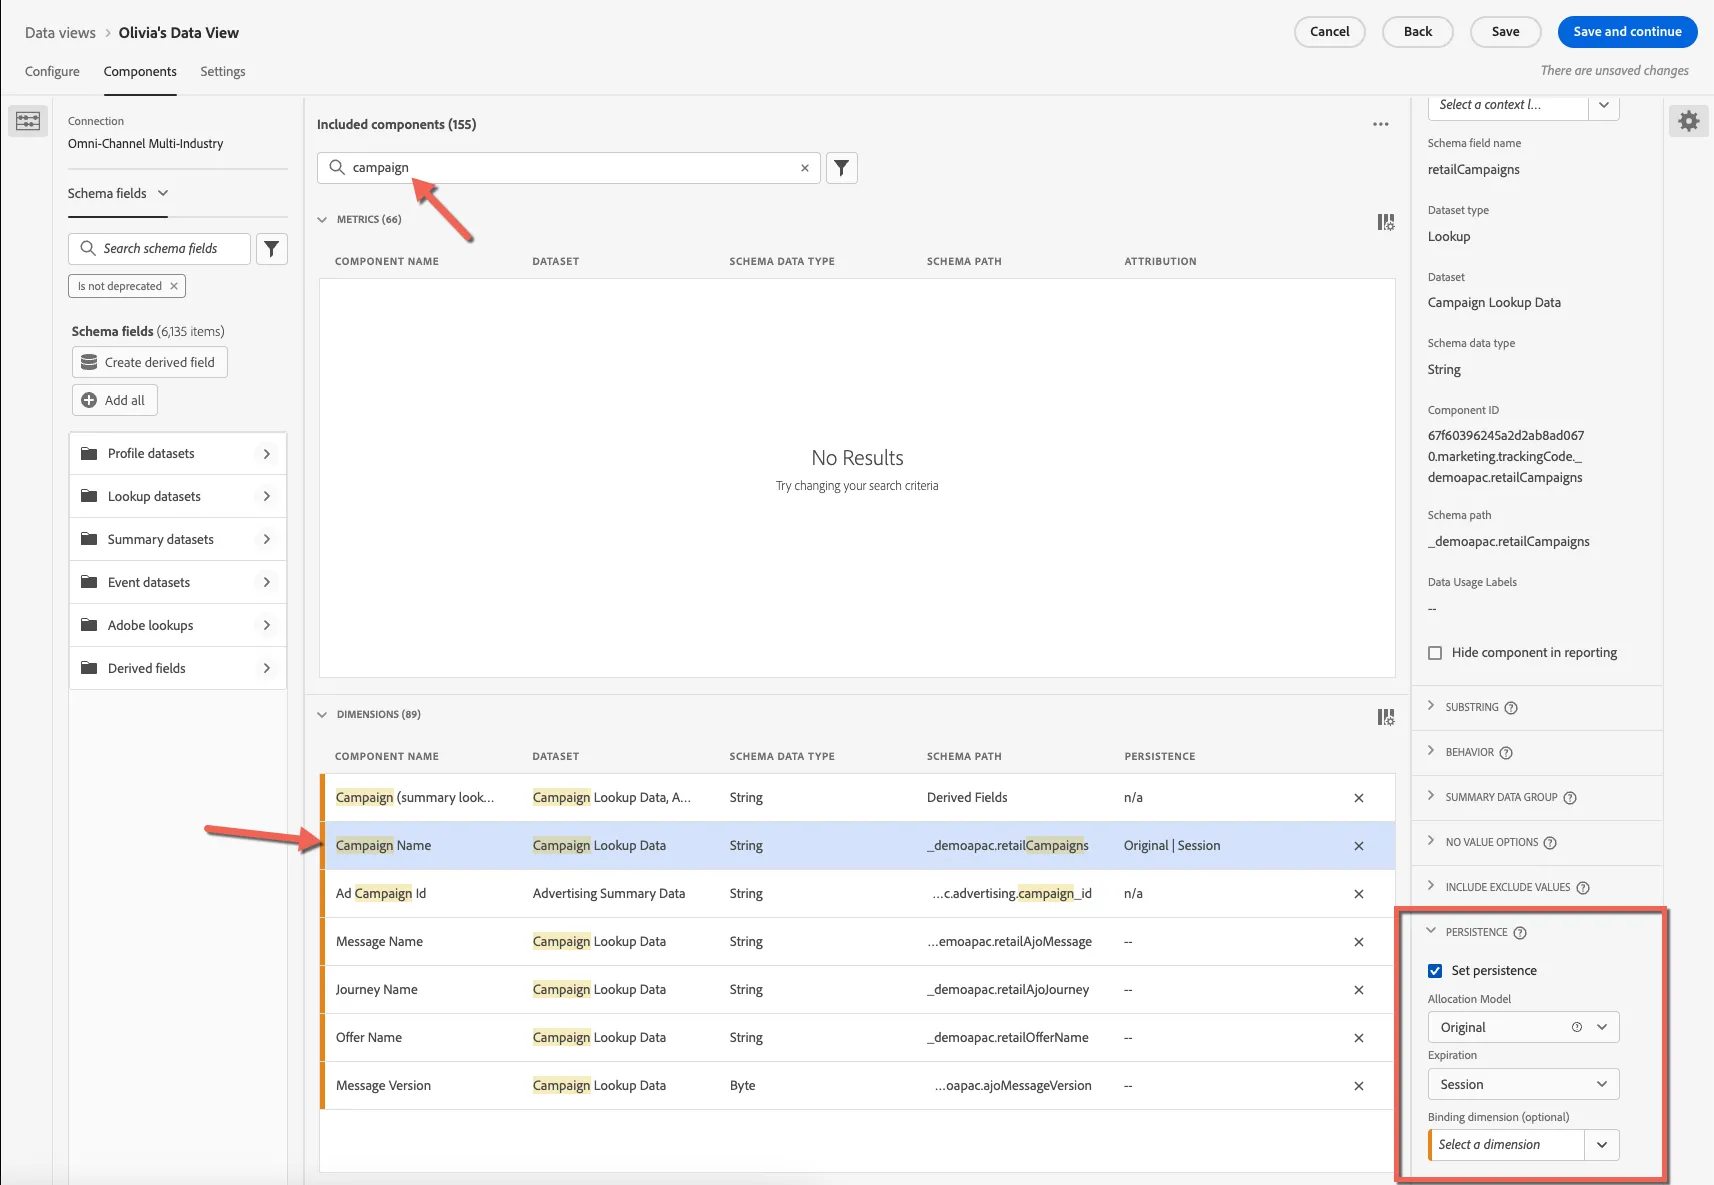Check Hide component in reporting
Image resolution: width=1714 pixels, height=1185 pixels.
click(1435, 653)
